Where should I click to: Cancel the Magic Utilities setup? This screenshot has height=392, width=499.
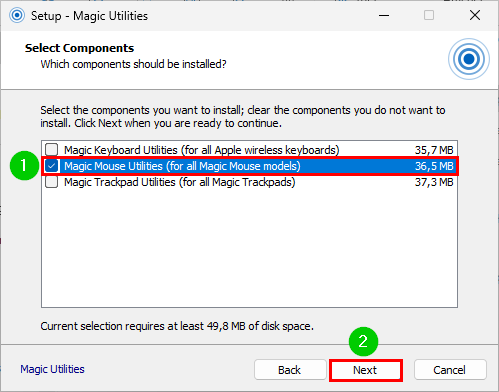[450, 370]
